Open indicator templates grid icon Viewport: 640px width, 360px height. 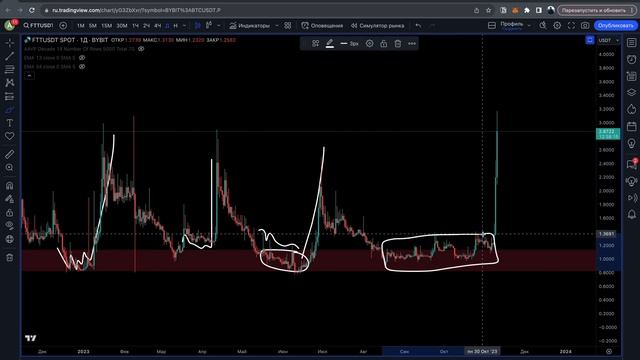tap(288, 26)
